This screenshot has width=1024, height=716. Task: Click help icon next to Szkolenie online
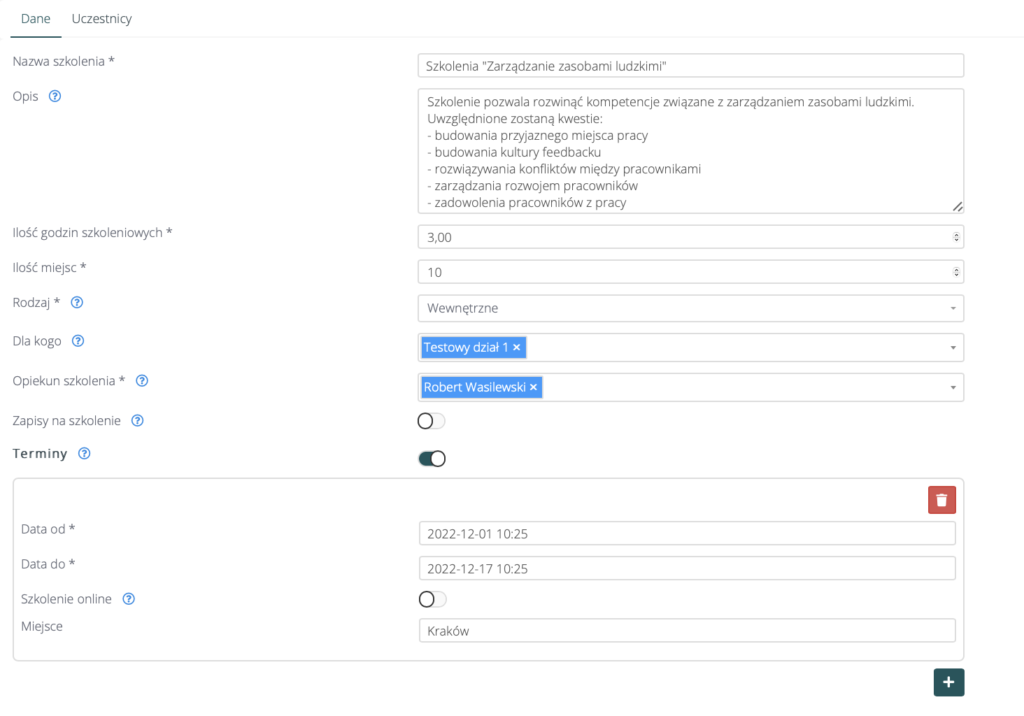point(129,599)
